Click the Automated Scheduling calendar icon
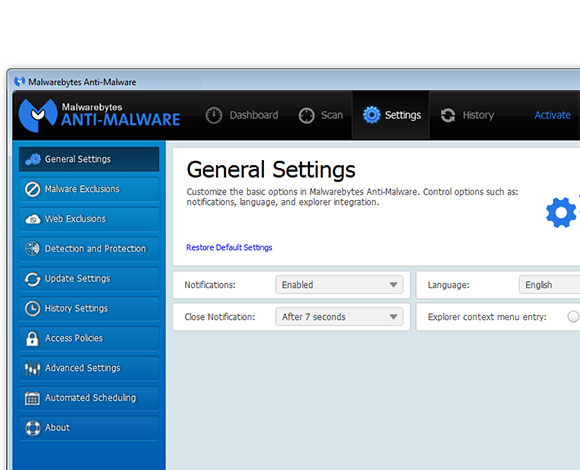The height and width of the screenshot is (470, 580). coord(32,398)
